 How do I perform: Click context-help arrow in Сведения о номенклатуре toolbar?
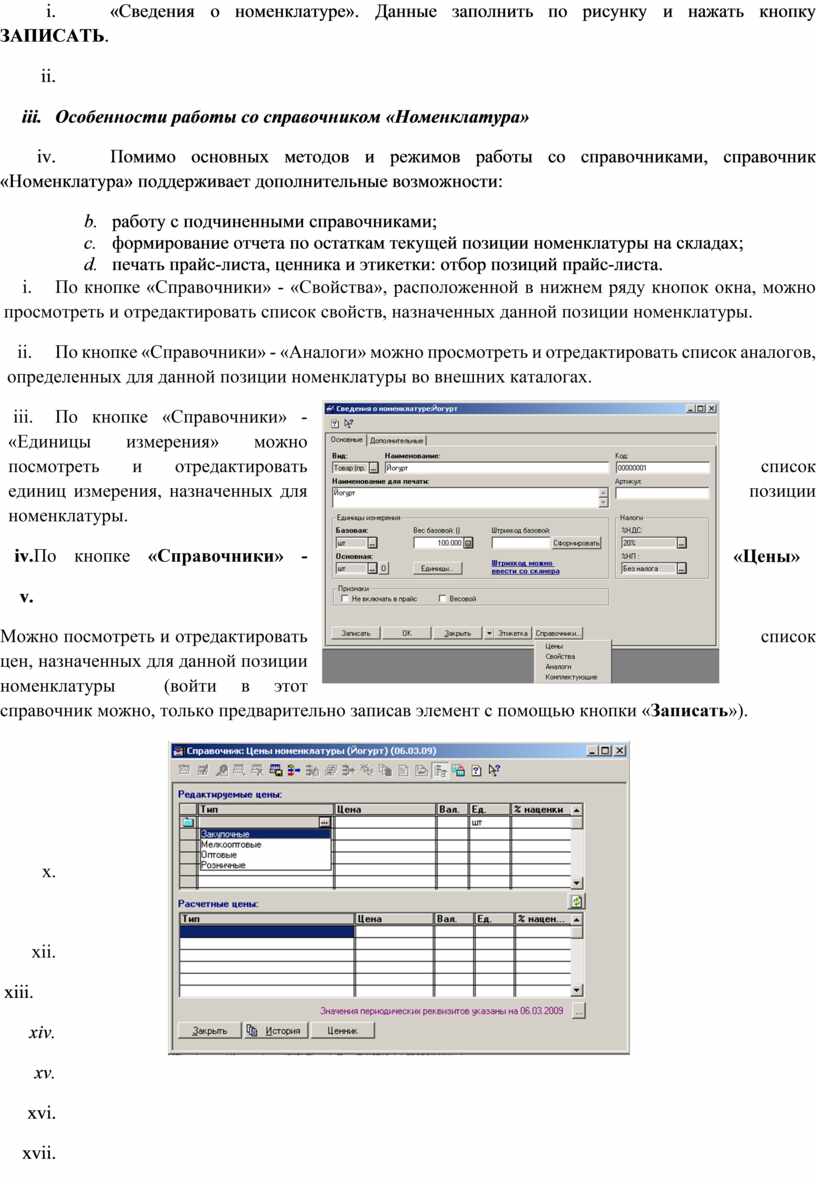tap(348, 424)
